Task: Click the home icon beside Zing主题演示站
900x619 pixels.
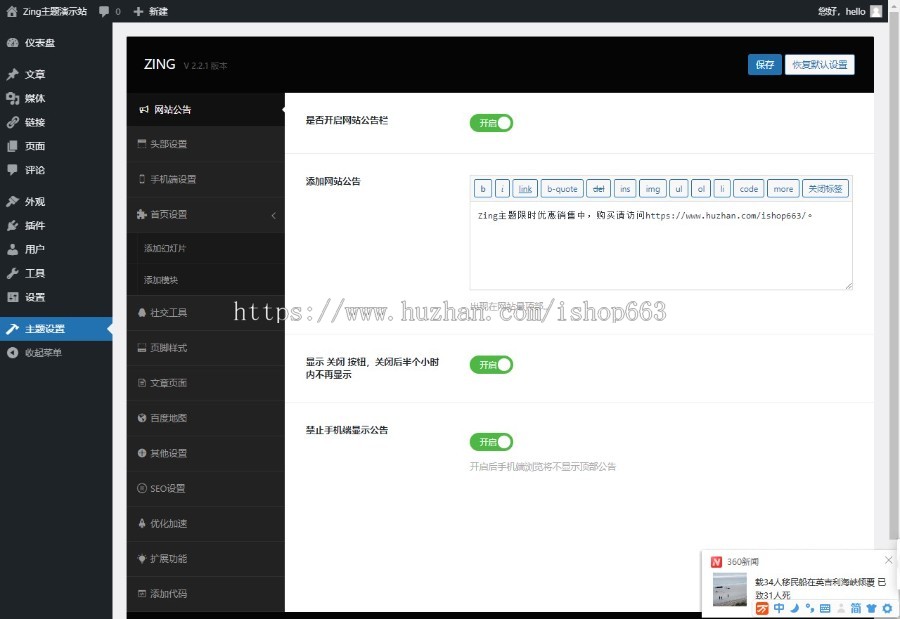Action: [x=11, y=11]
